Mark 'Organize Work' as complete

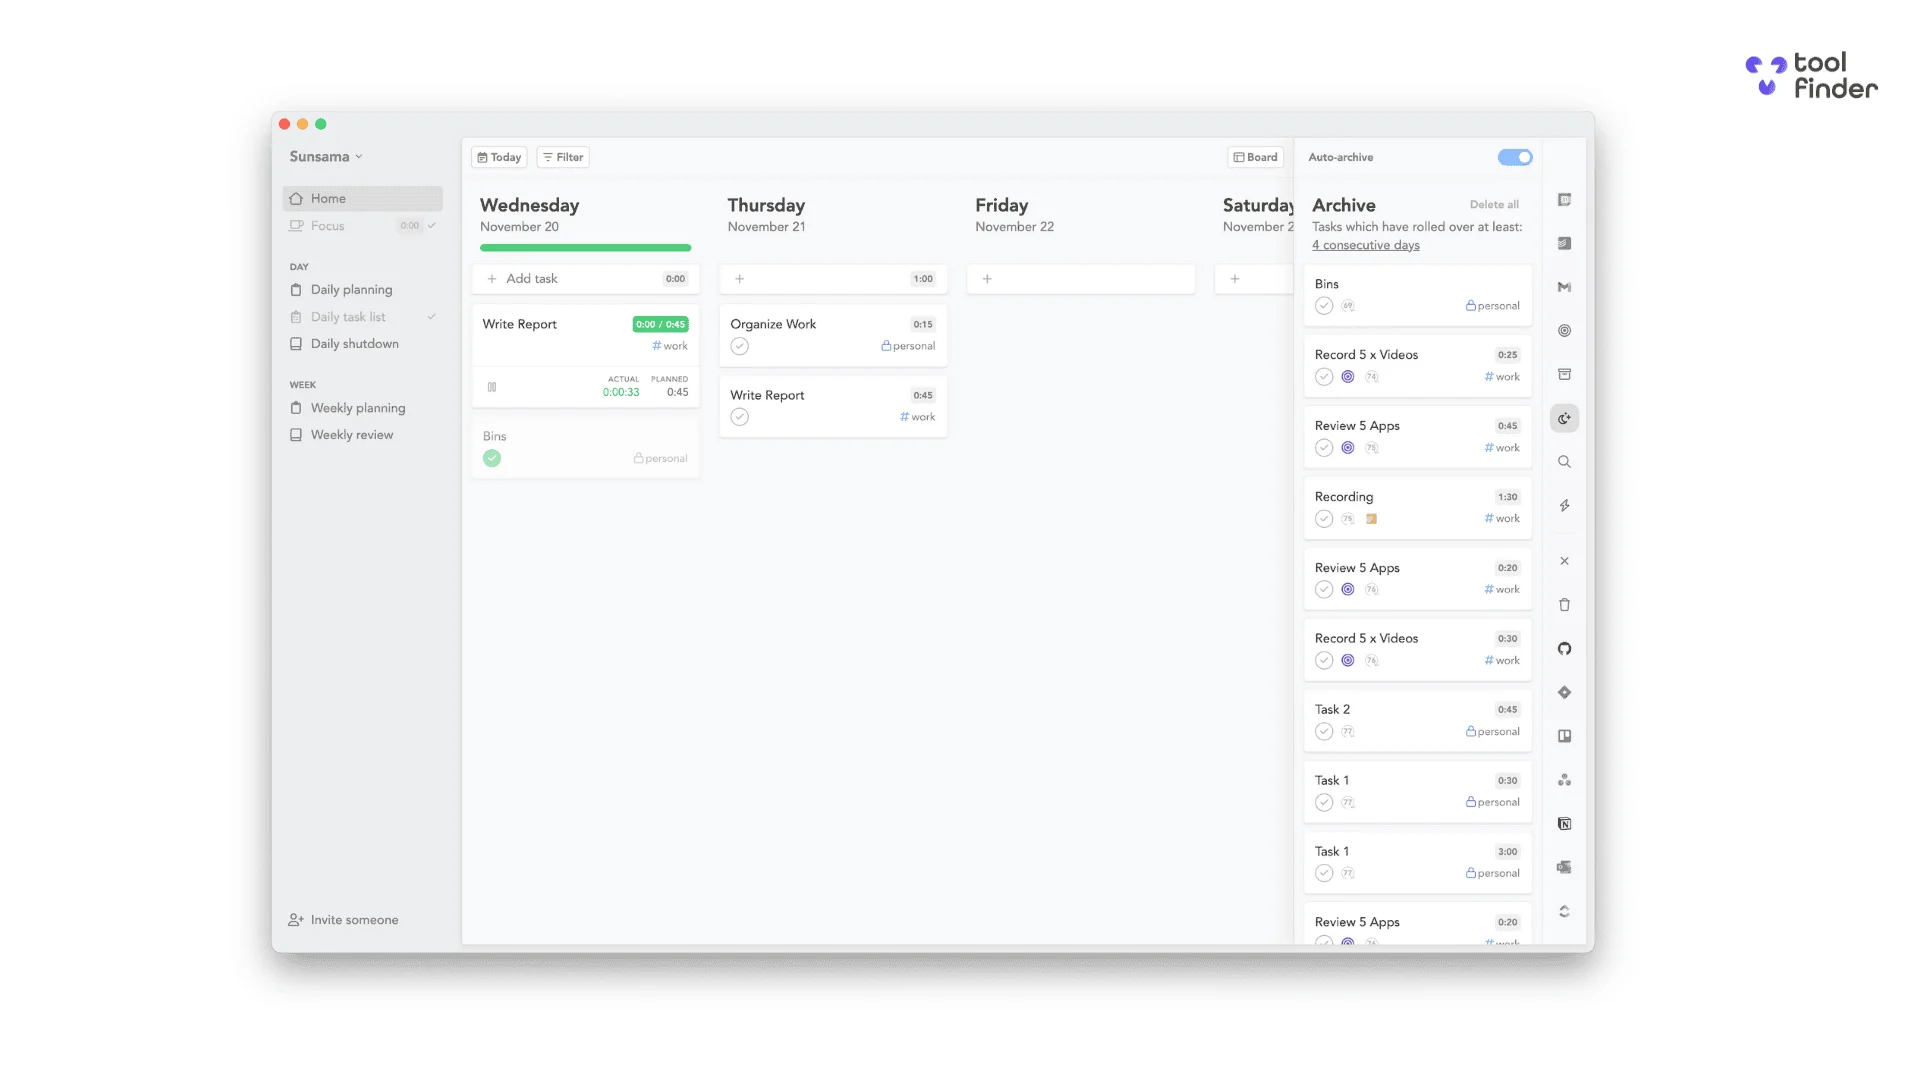[740, 346]
